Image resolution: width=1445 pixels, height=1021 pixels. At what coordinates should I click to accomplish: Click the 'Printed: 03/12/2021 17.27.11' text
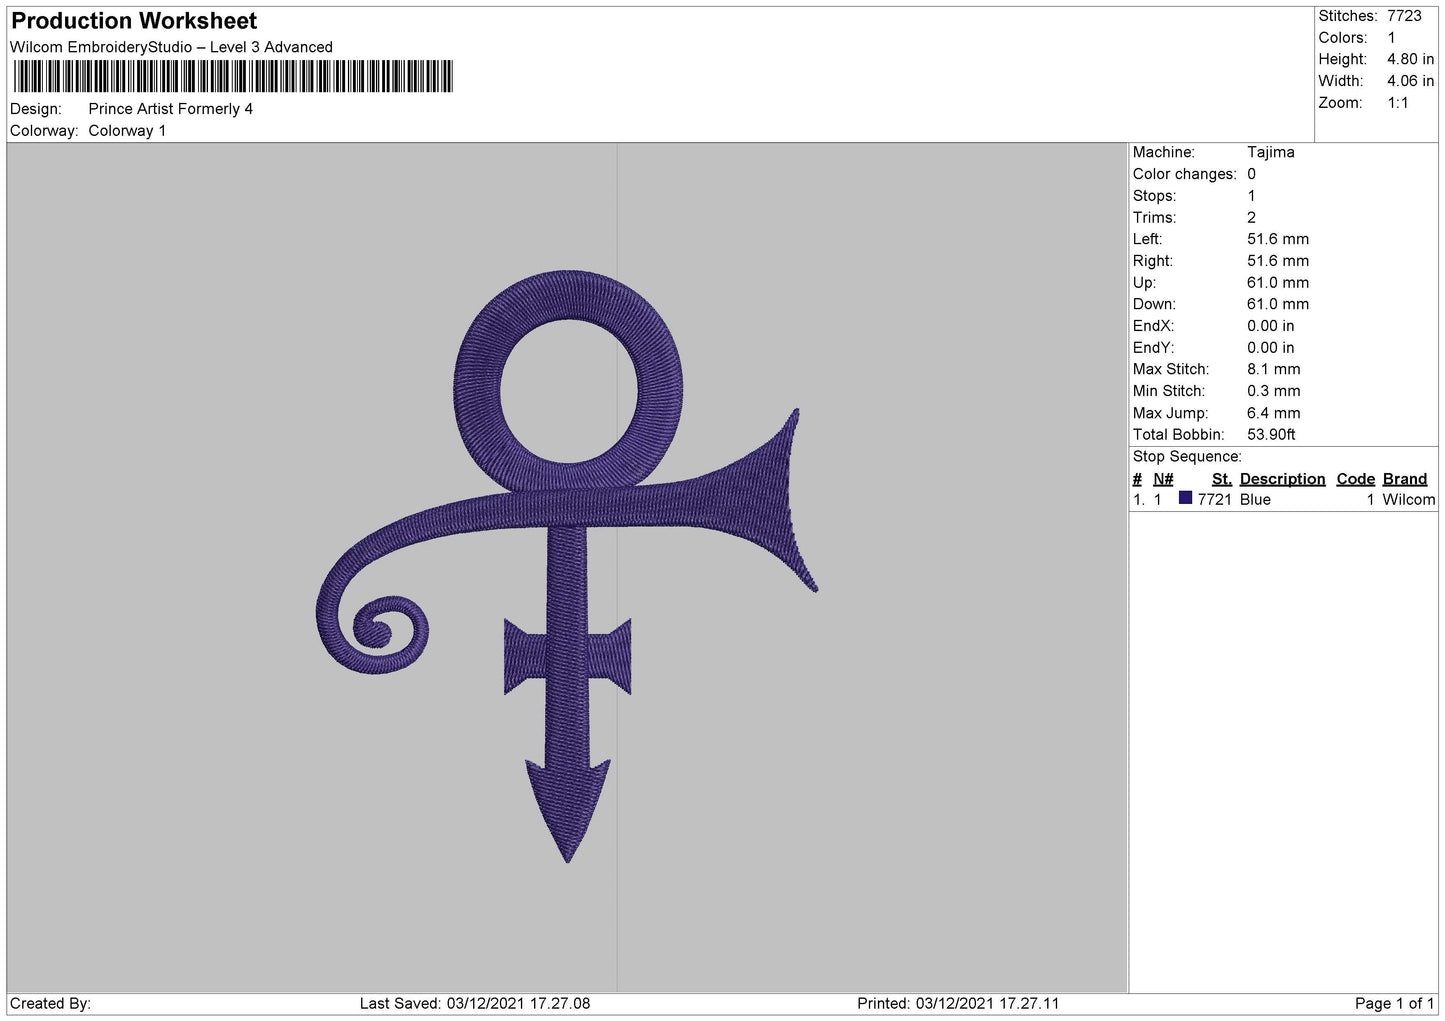(x=958, y=1003)
